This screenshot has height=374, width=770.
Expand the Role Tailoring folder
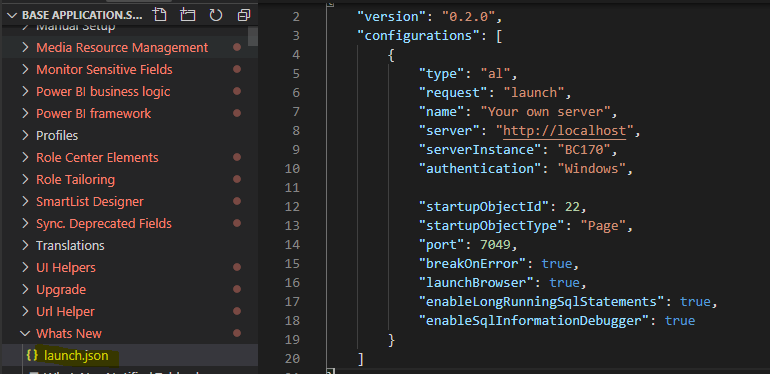click(25, 180)
